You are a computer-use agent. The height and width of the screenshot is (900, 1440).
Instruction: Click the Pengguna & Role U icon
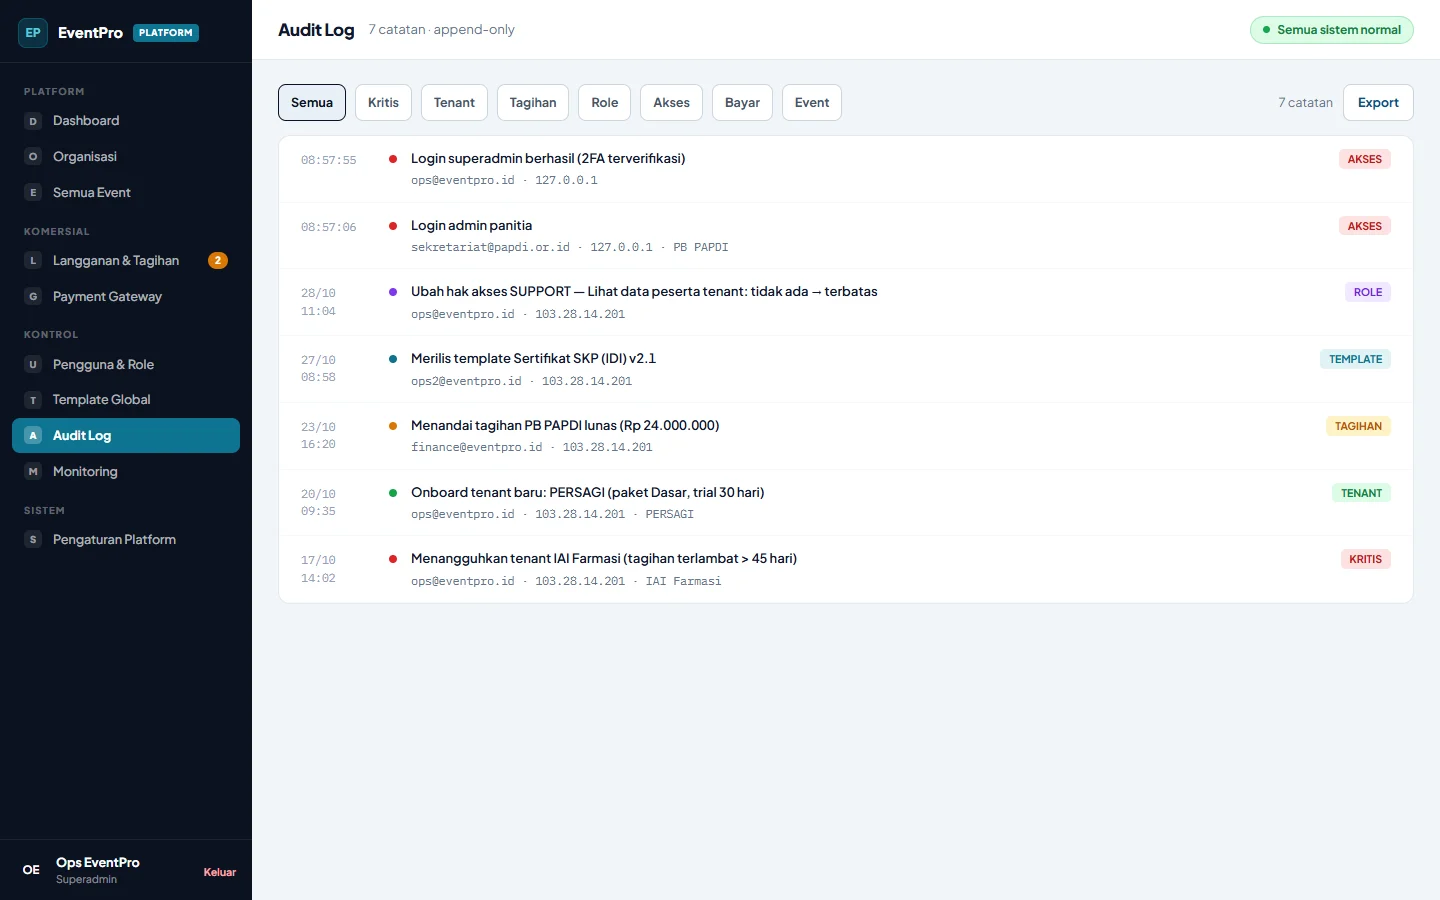[x=33, y=365]
